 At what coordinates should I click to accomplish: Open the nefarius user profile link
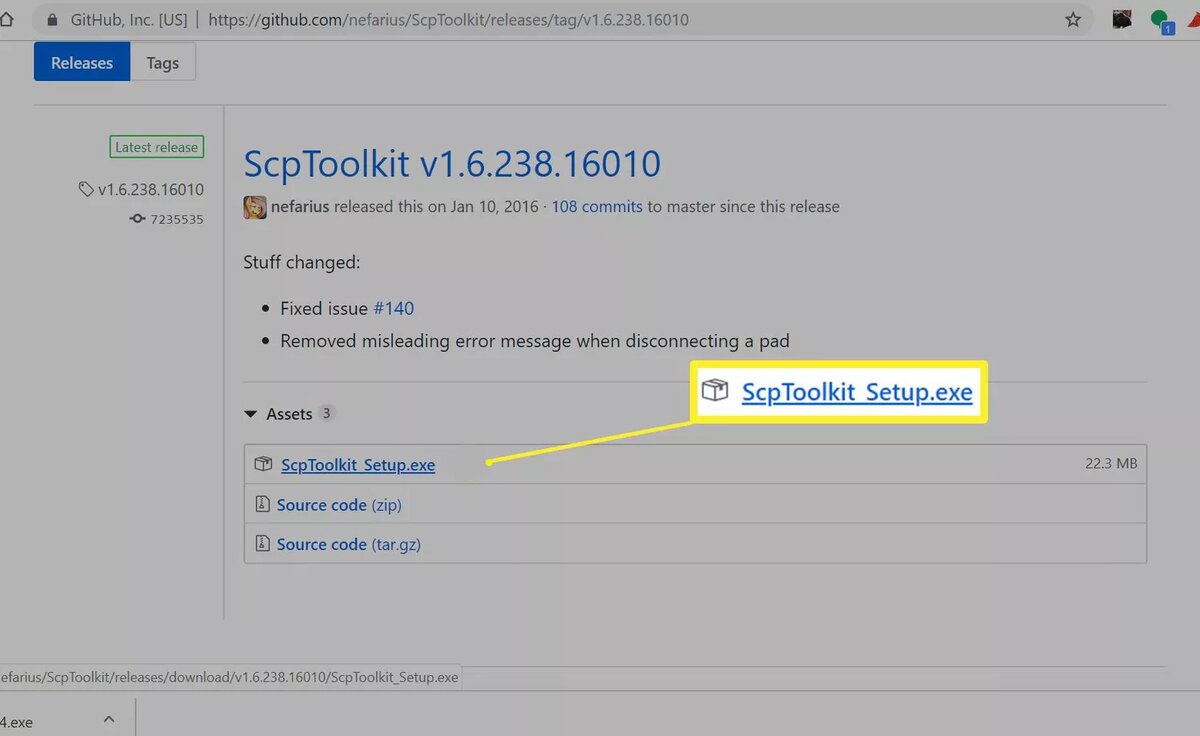300,207
